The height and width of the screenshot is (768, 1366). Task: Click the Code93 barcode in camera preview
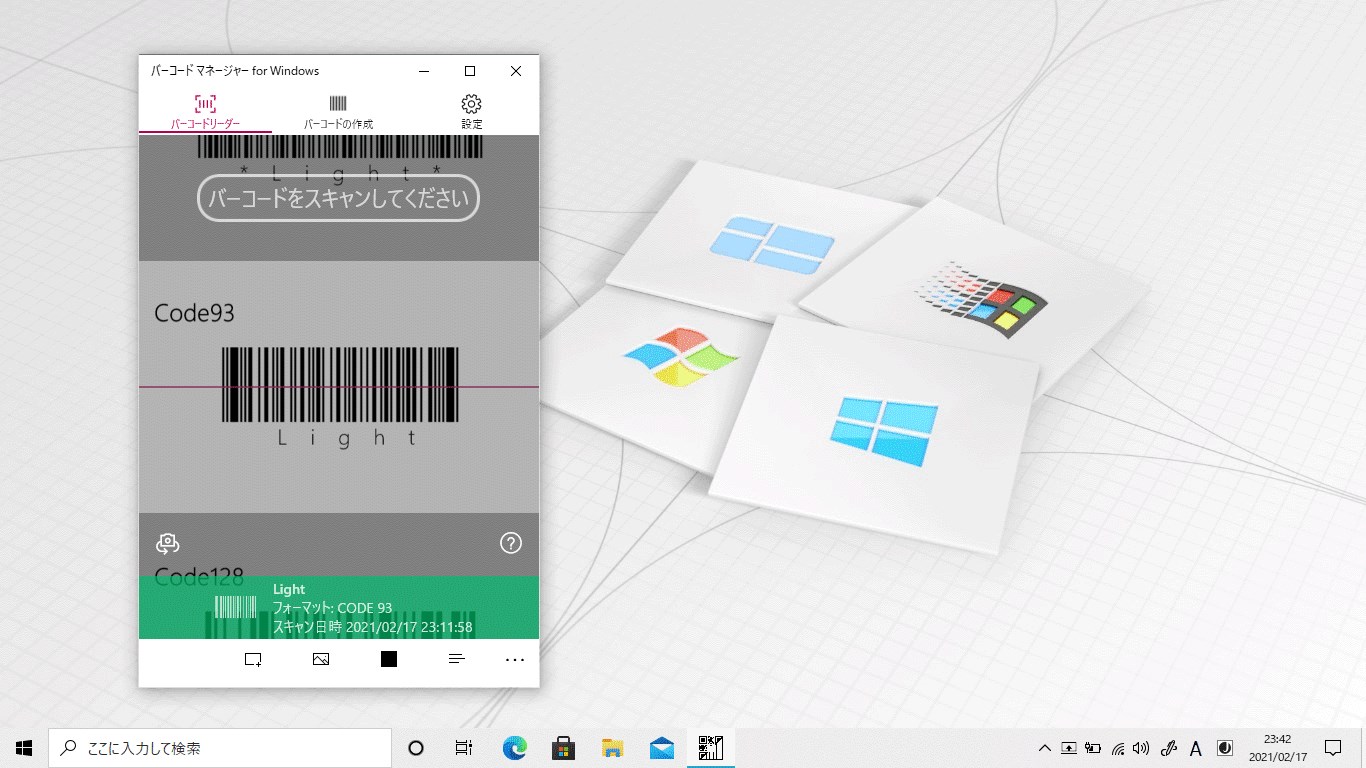point(340,384)
